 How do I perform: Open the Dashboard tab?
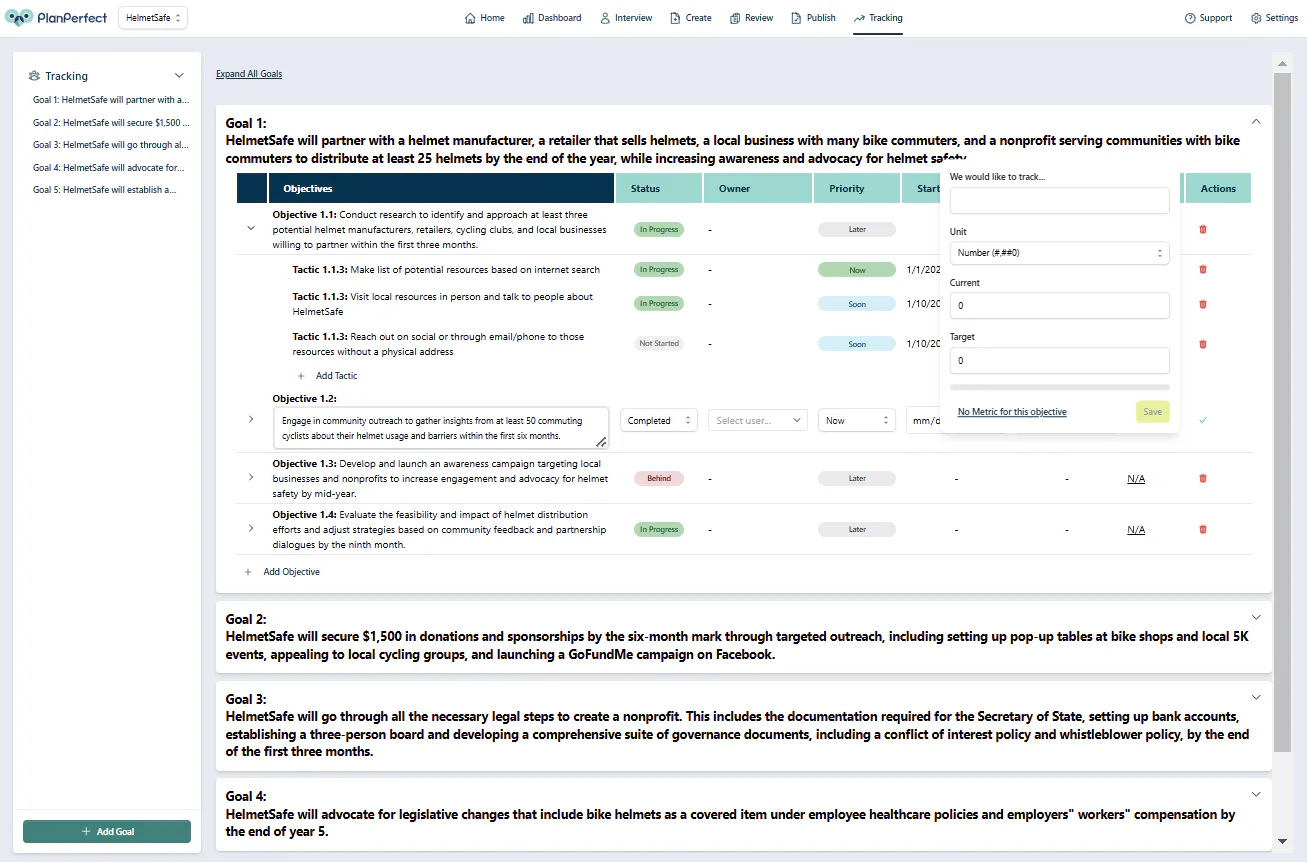[x=552, y=18]
